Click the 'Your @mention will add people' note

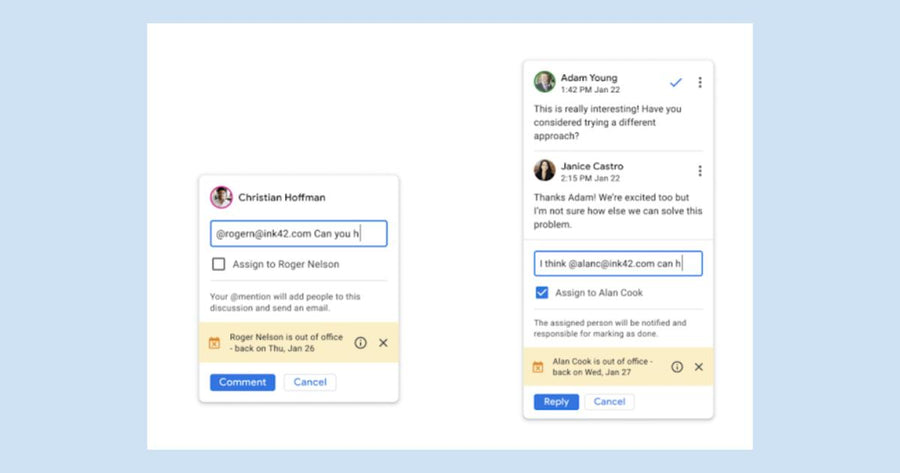[x=285, y=303]
